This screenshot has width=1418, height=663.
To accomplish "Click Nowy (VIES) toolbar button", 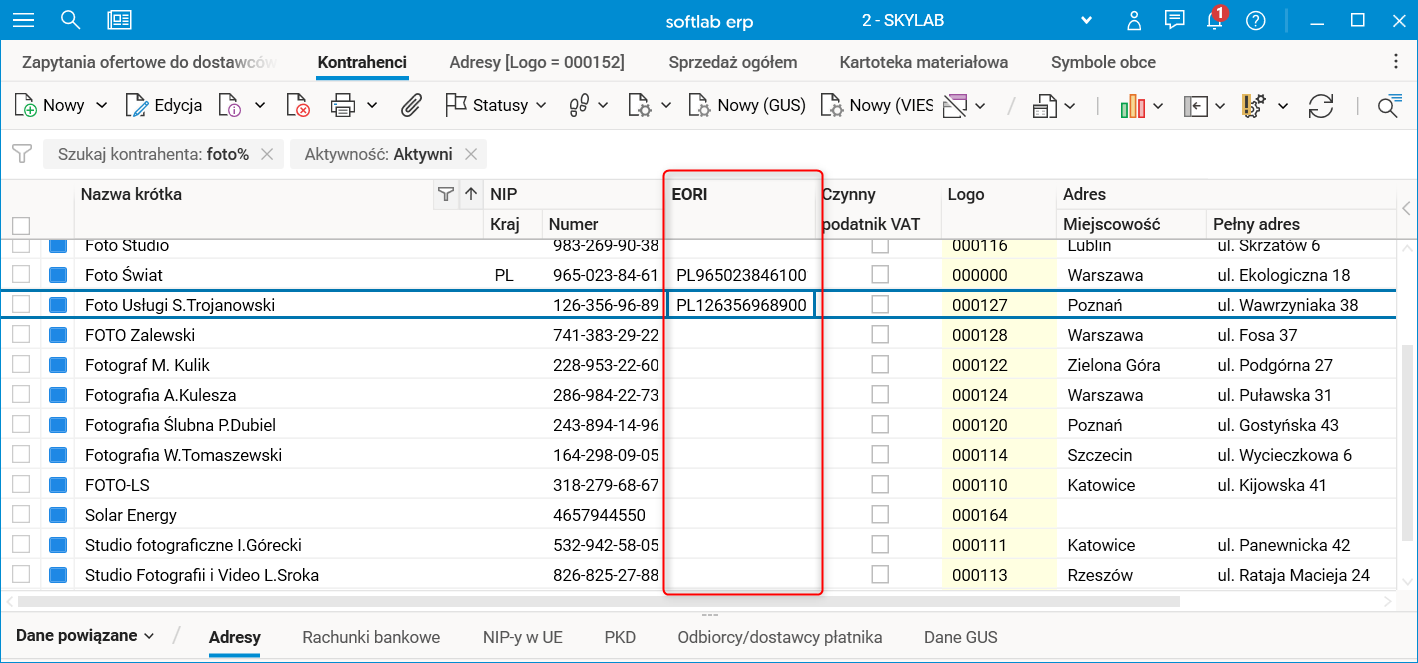I will tap(877, 105).
